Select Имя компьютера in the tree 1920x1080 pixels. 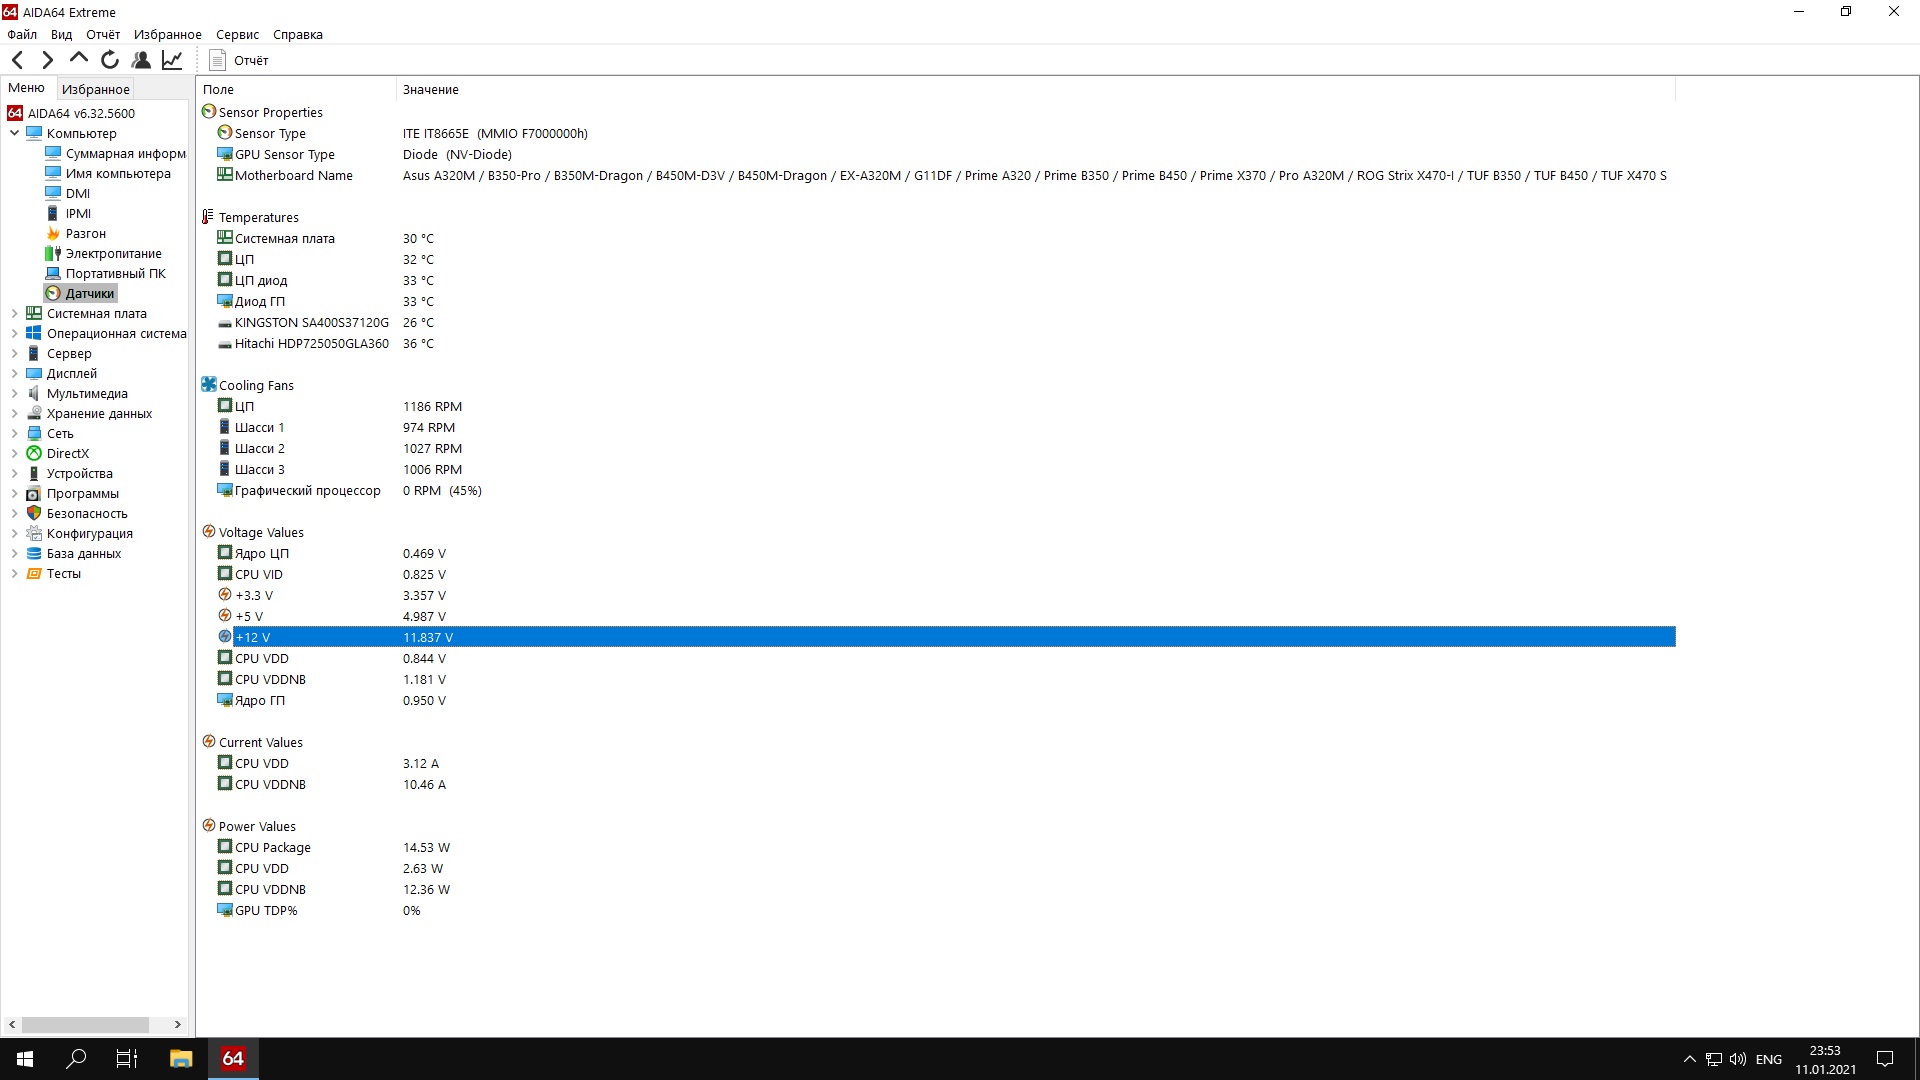108,173
